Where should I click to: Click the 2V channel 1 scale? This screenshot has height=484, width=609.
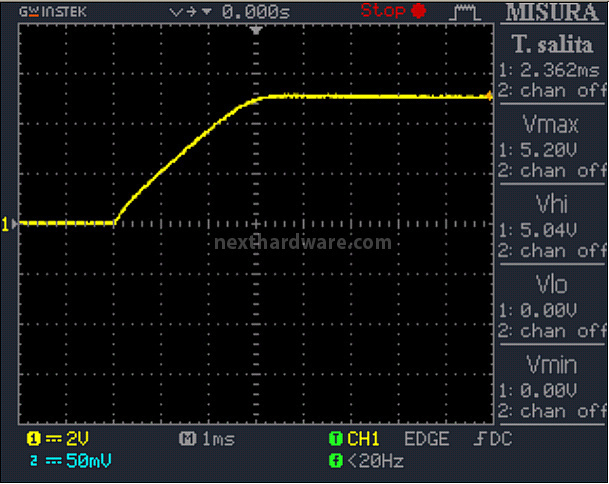(x=77, y=439)
